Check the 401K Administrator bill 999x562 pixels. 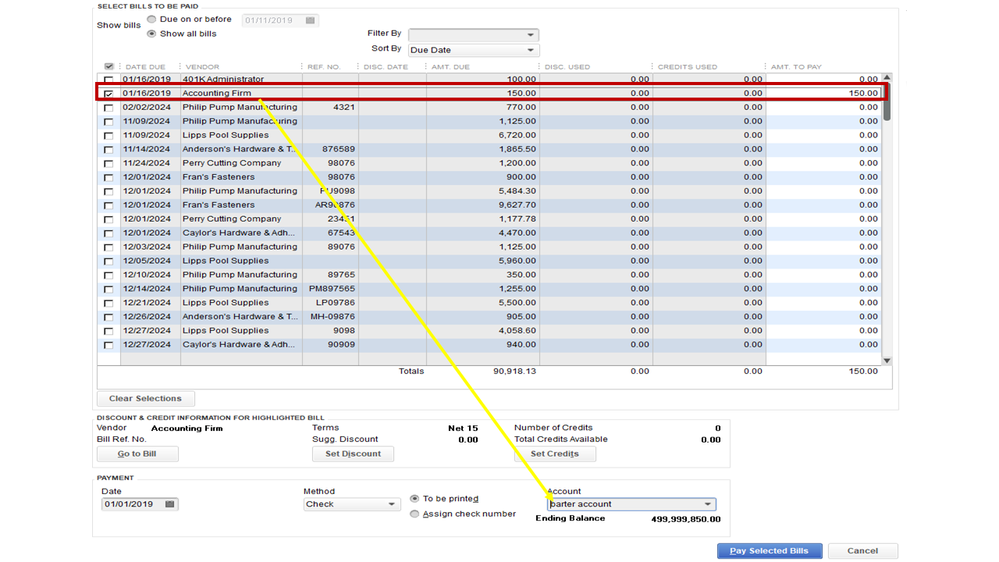point(109,80)
